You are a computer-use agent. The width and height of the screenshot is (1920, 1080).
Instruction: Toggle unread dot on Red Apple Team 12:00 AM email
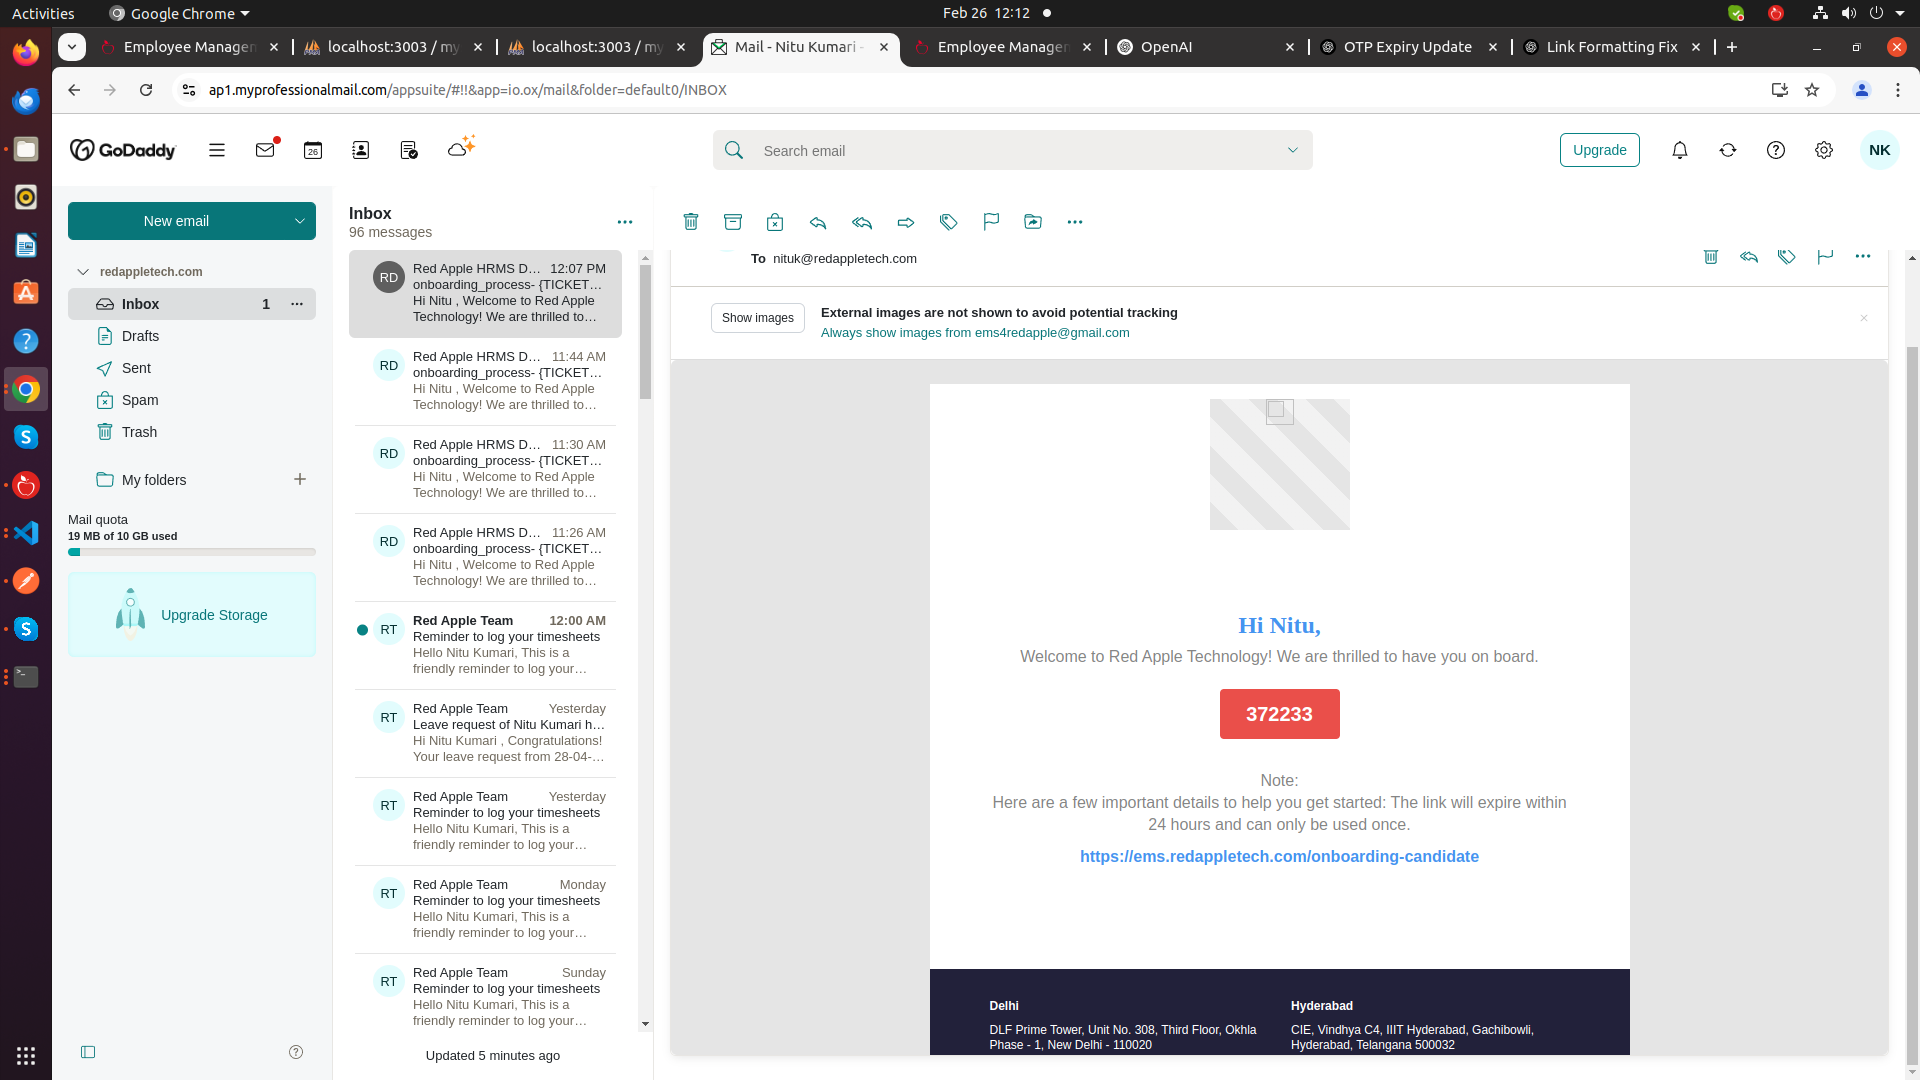[x=362, y=630]
